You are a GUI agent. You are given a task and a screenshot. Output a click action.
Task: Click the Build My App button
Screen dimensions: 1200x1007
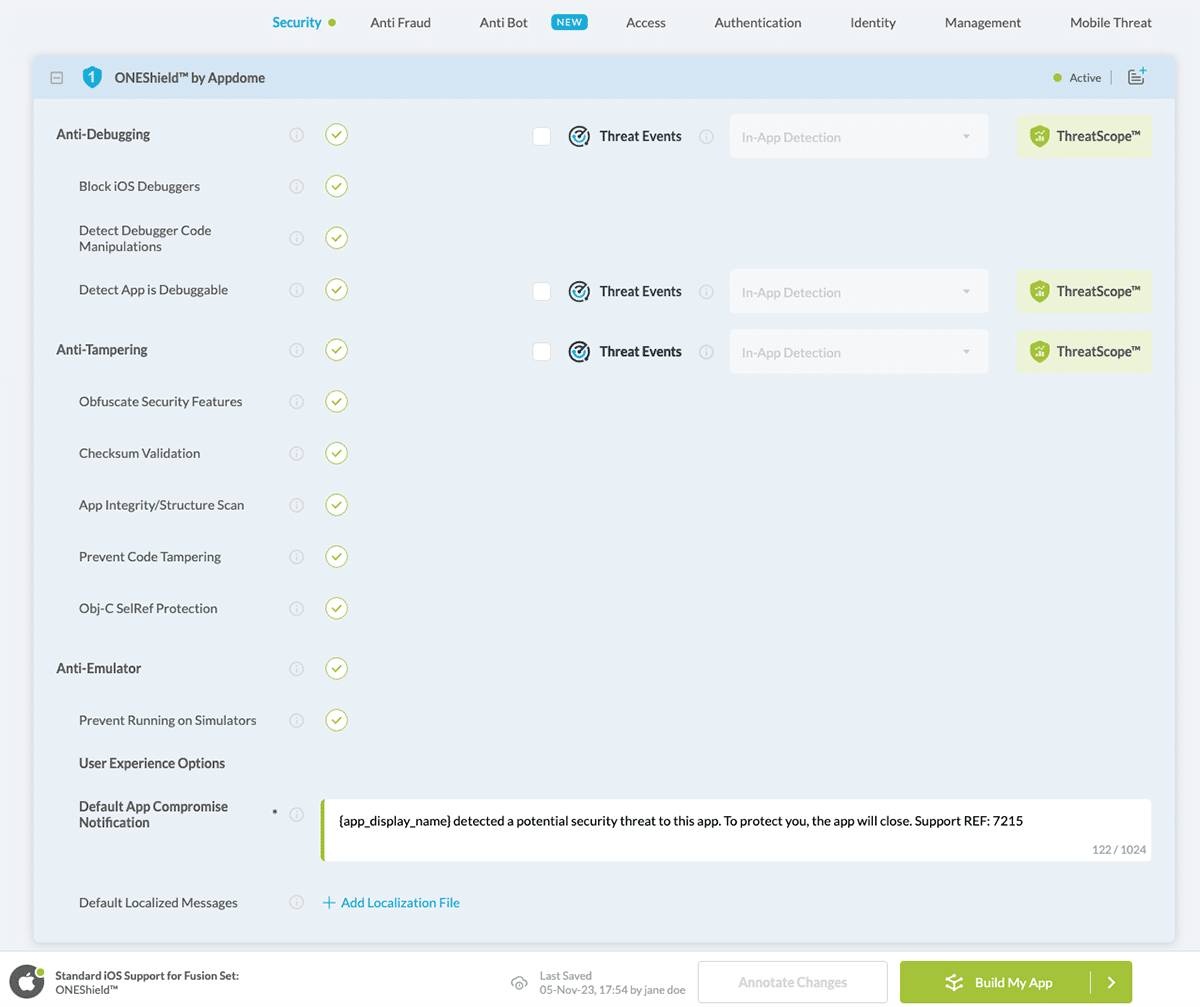tap(996, 982)
